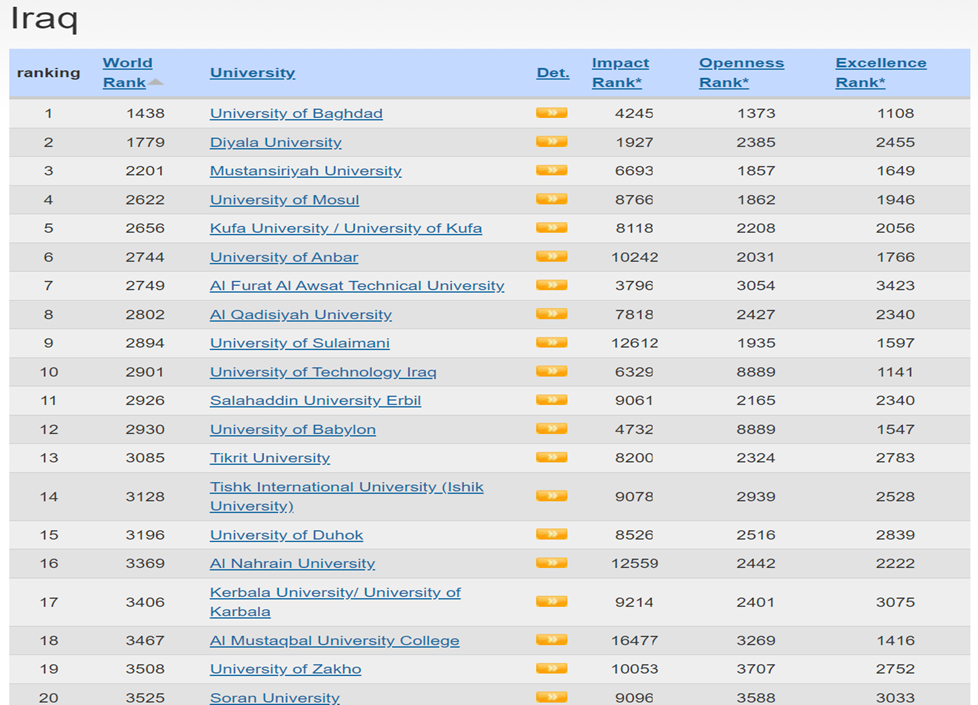Click details icon for University of Anbar

click(551, 257)
